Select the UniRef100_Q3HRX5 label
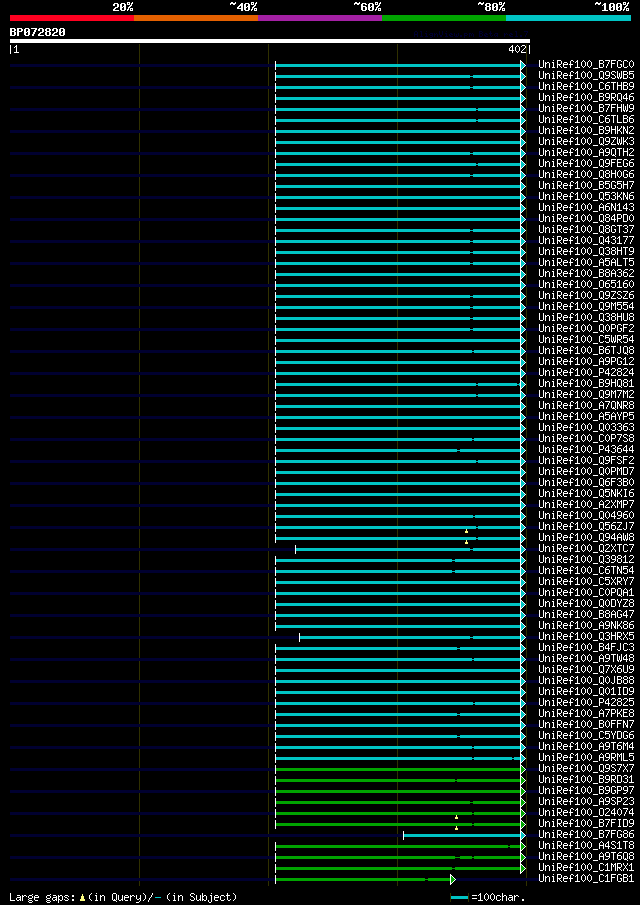 tap(586, 636)
